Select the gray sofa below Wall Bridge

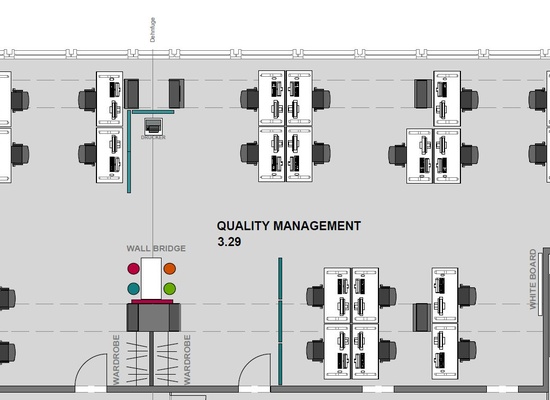click(x=154, y=318)
